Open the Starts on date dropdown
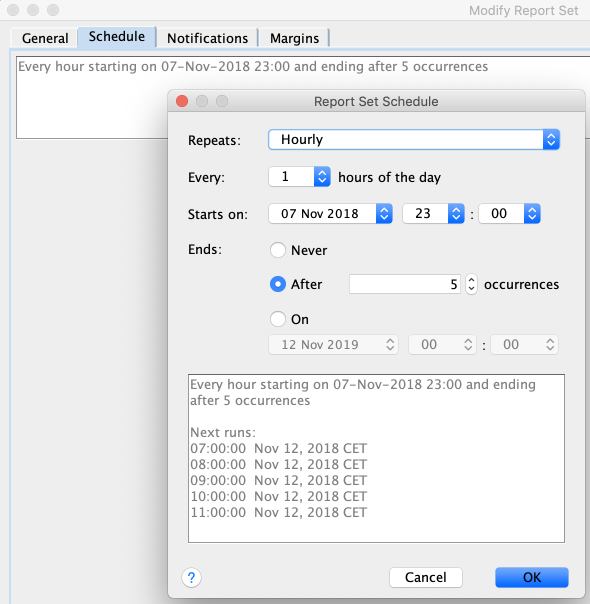Image resolution: width=590 pixels, height=604 pixels. (x=330, y=213)
